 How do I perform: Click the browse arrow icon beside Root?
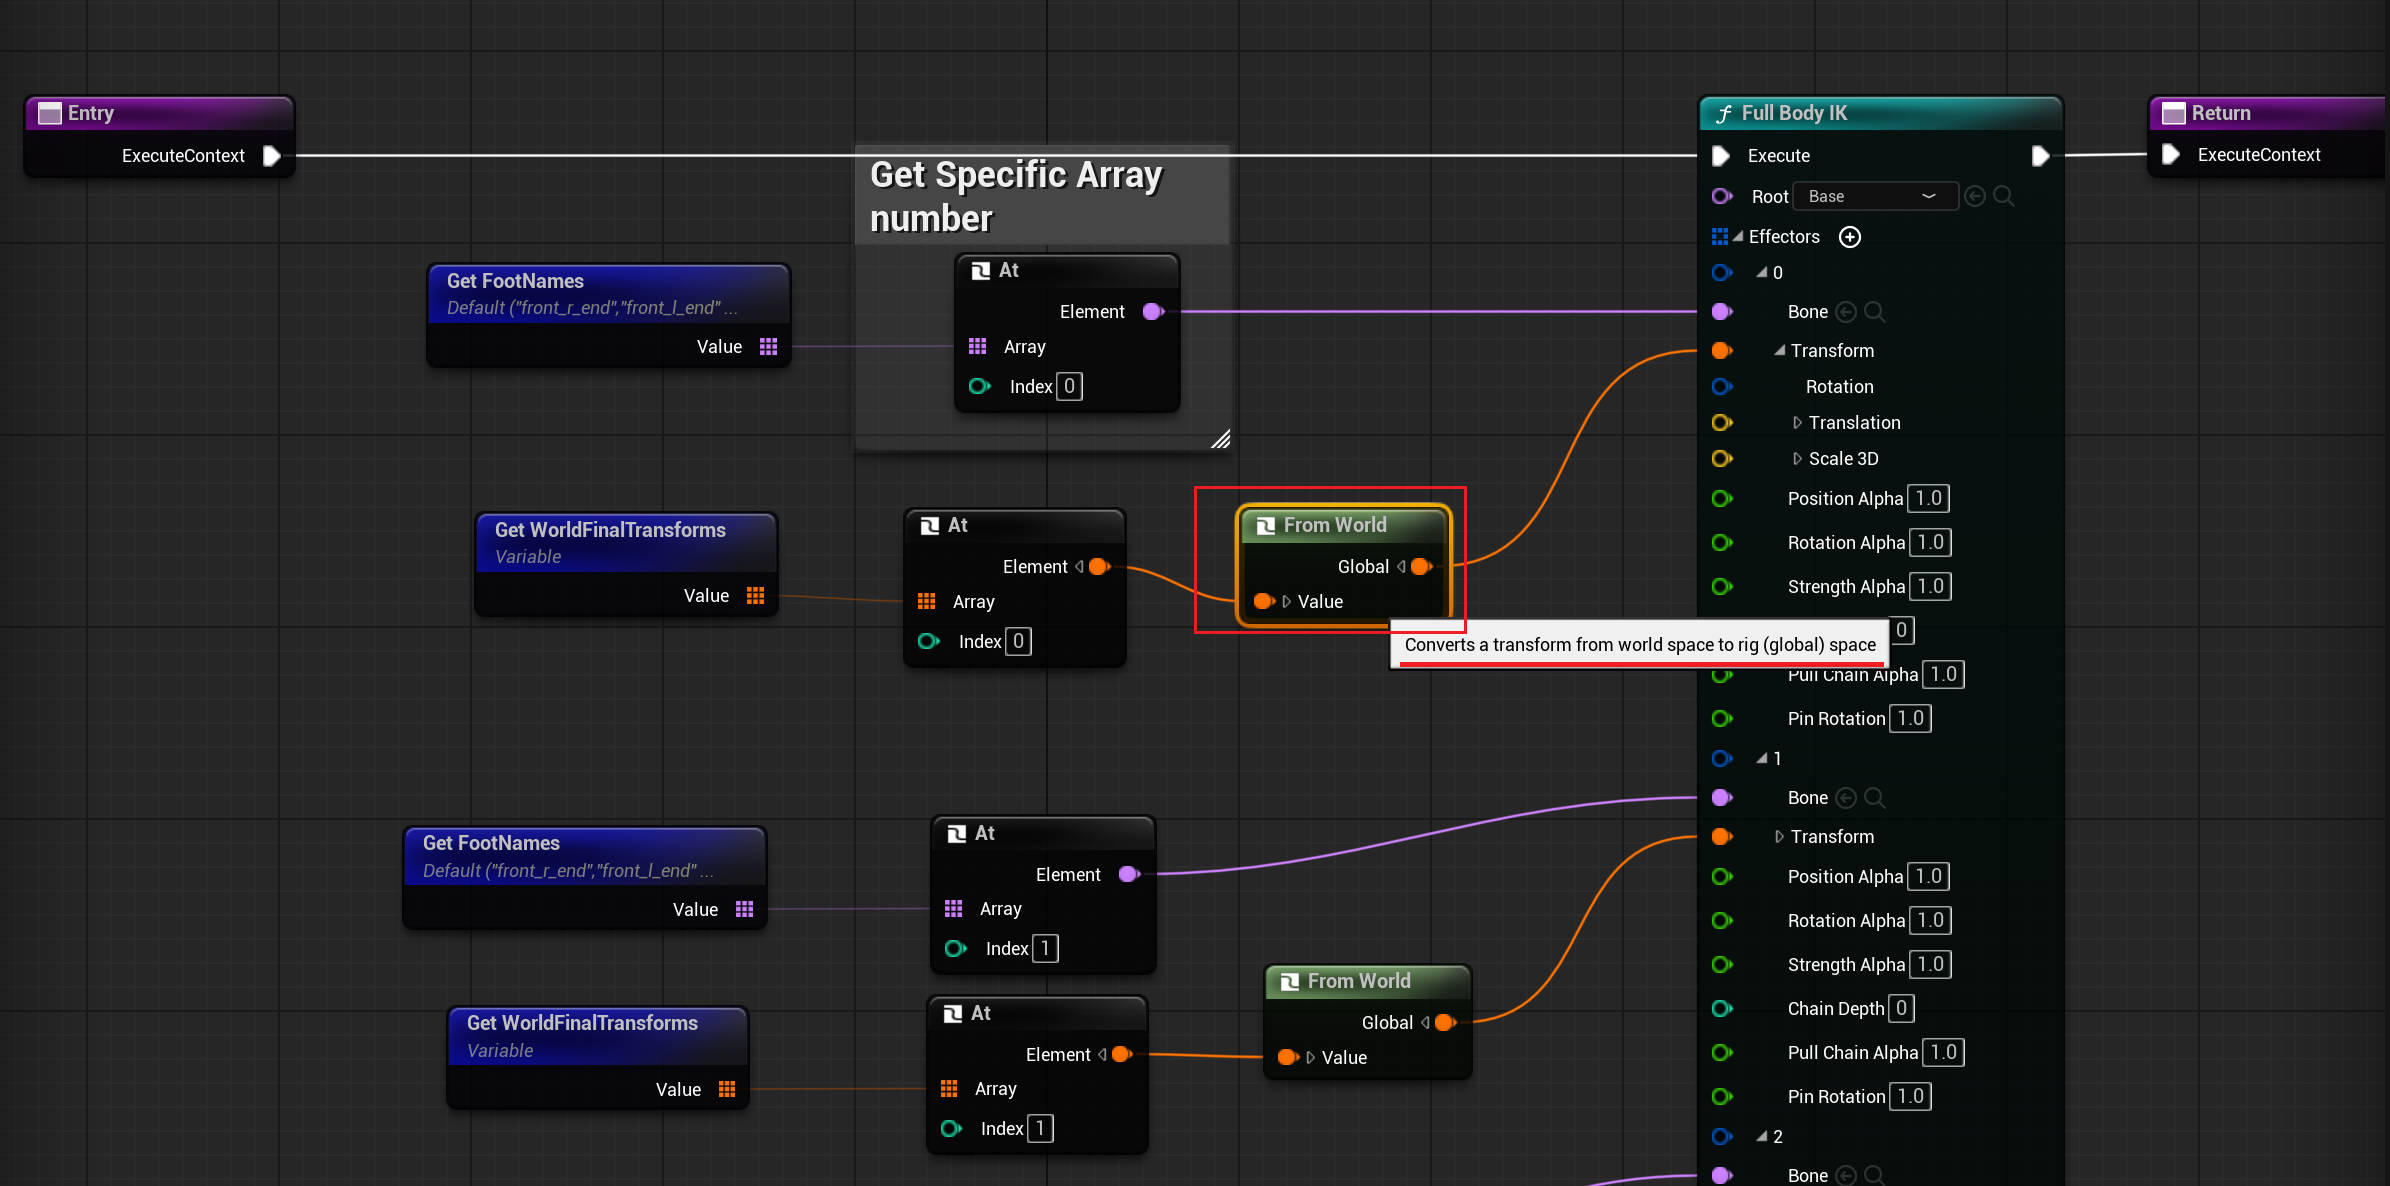pyautogui.click(x=1975, y=196)
